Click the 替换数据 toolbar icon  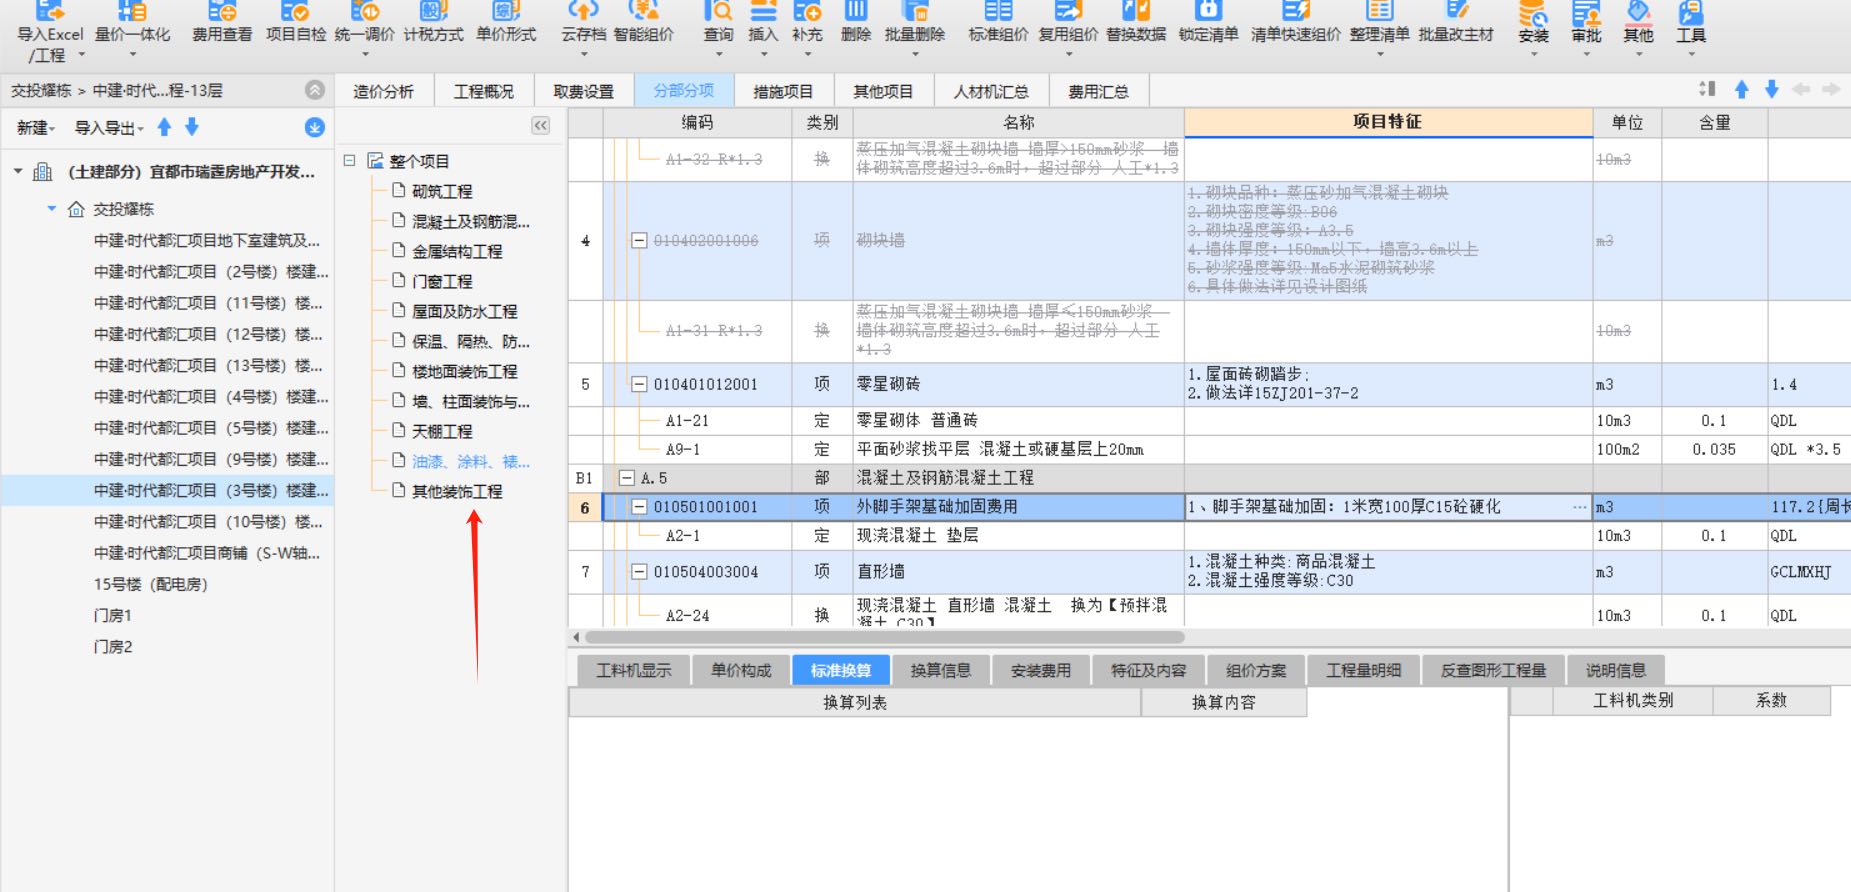pyautogui.click(x=1136, y=13)
